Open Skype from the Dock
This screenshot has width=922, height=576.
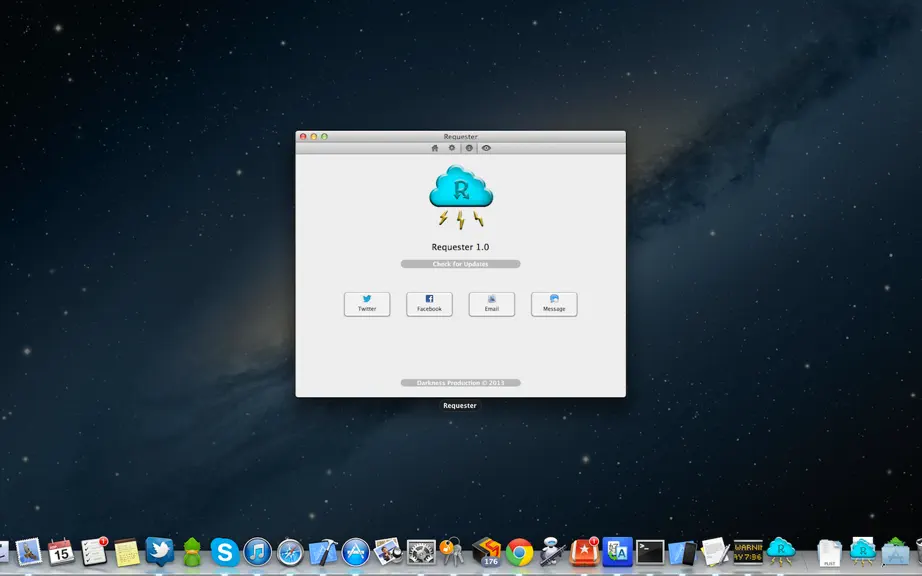225,552
